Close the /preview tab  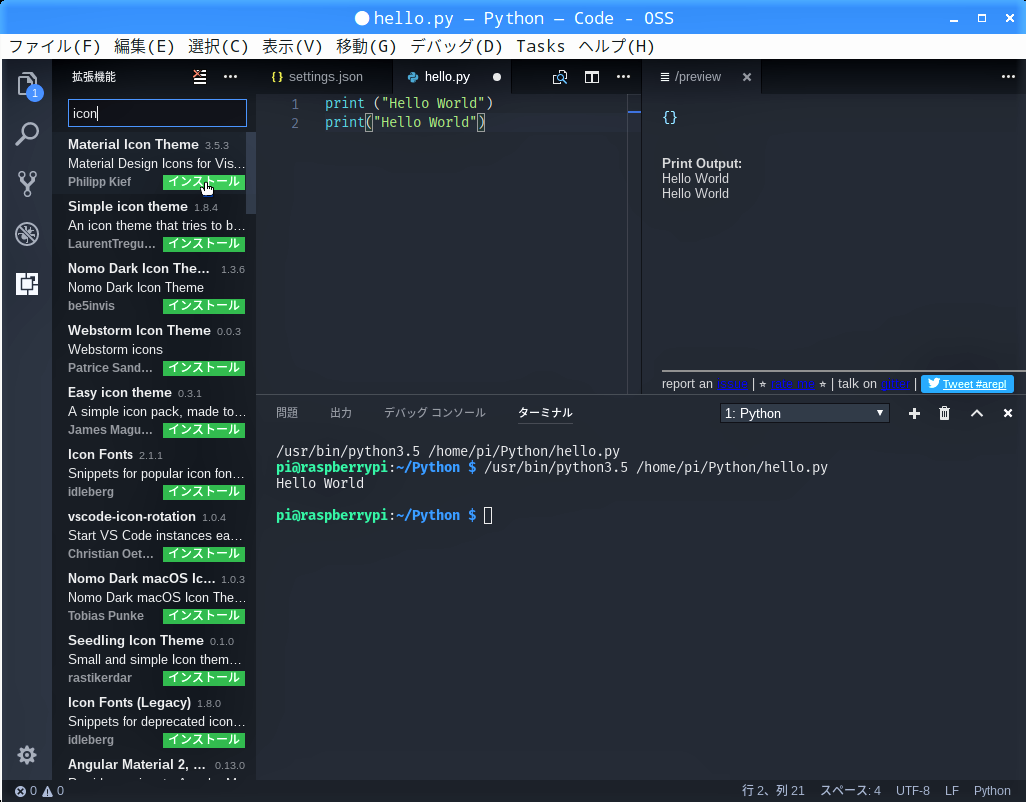[747, 77]
